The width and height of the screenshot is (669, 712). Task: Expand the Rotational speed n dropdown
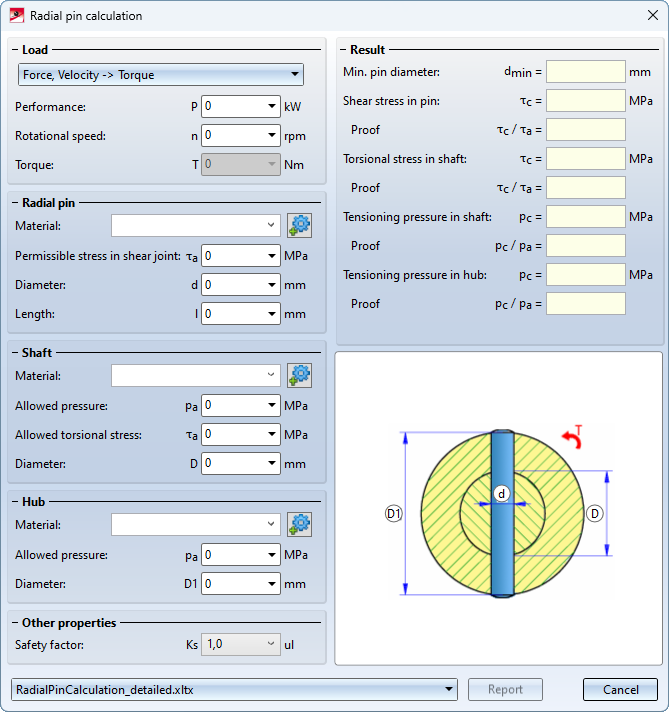(272, 136)
